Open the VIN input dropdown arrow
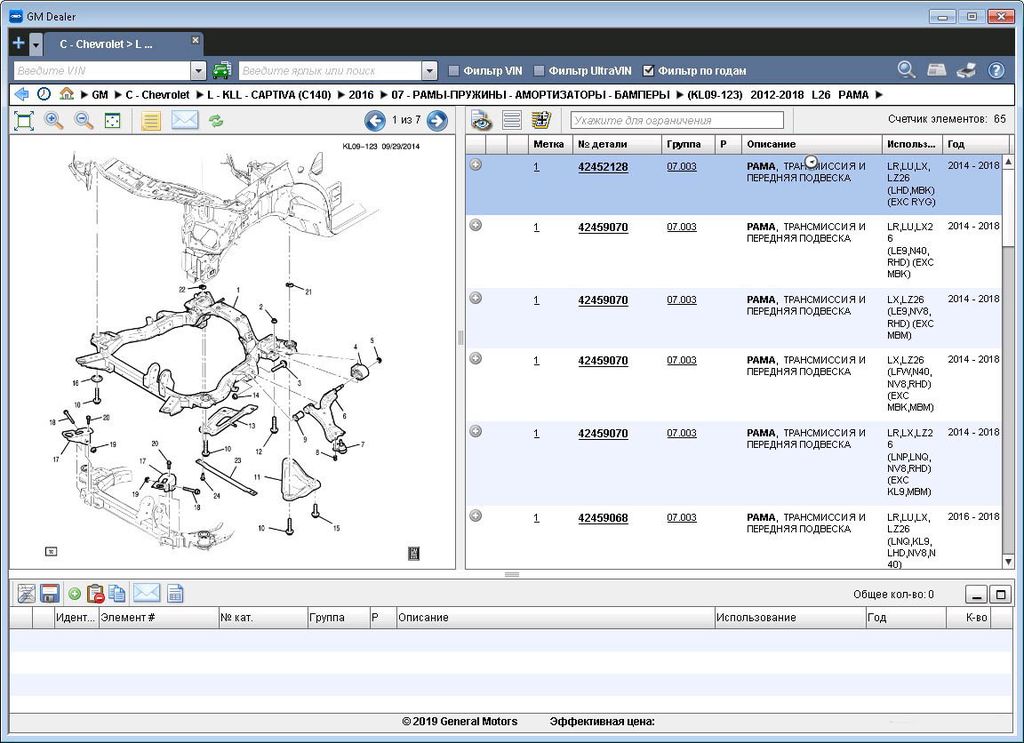1024x743 pixels. (x=198, y=71)
